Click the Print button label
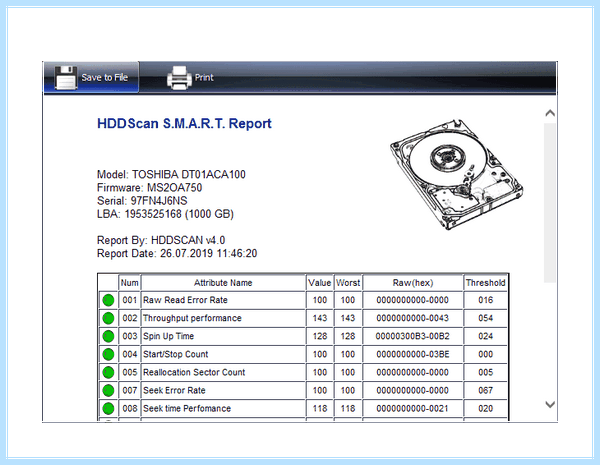Screen dimensions: 600x465 [x=204, y=77]
